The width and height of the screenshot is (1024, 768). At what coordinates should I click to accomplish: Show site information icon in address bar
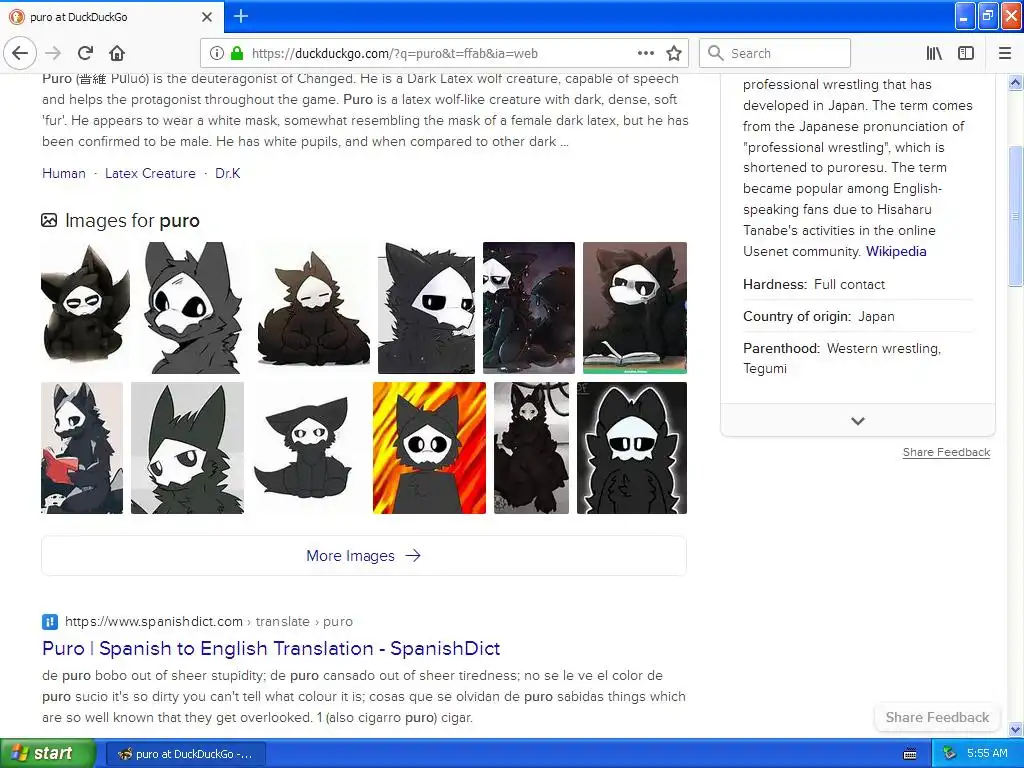click(x=217, y=54)
